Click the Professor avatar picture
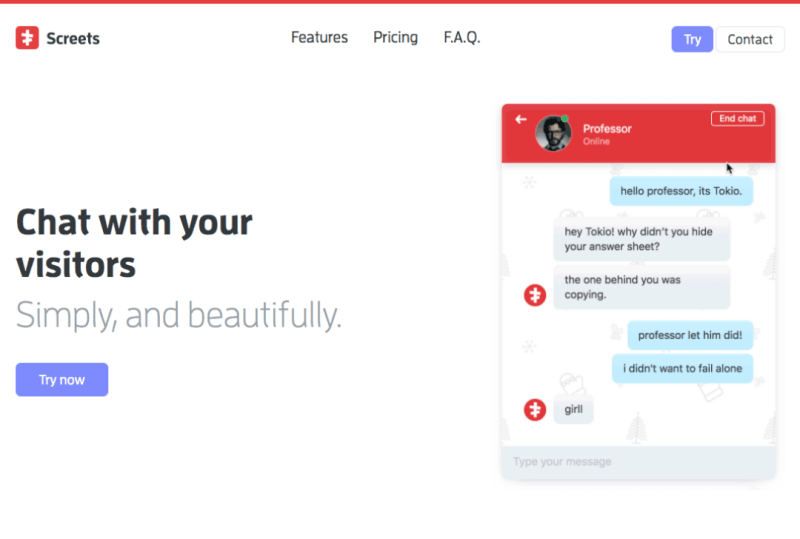800x539 pixels. (553, 134)
